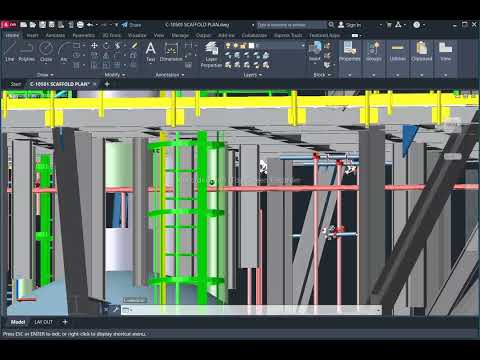
Task: Click the Share button
Action: tap(131, 25)
